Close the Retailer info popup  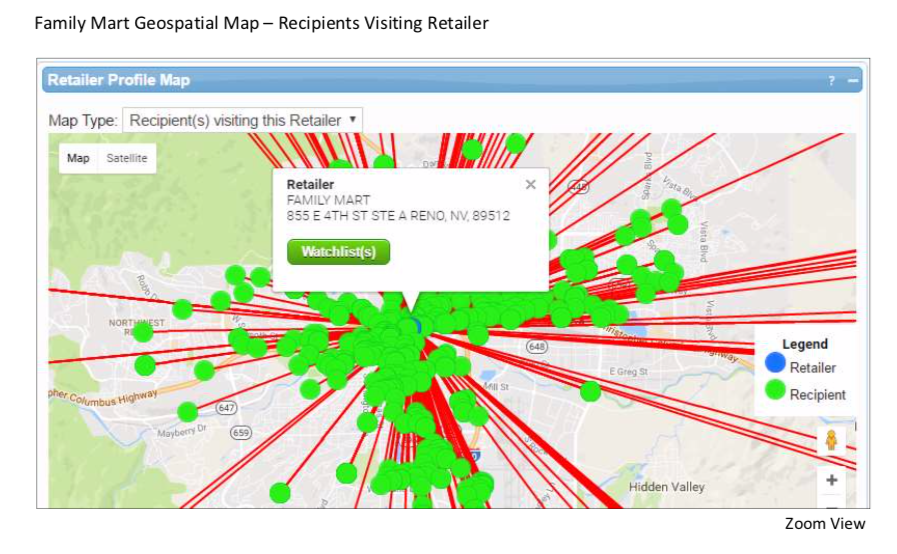coord(531,184)
